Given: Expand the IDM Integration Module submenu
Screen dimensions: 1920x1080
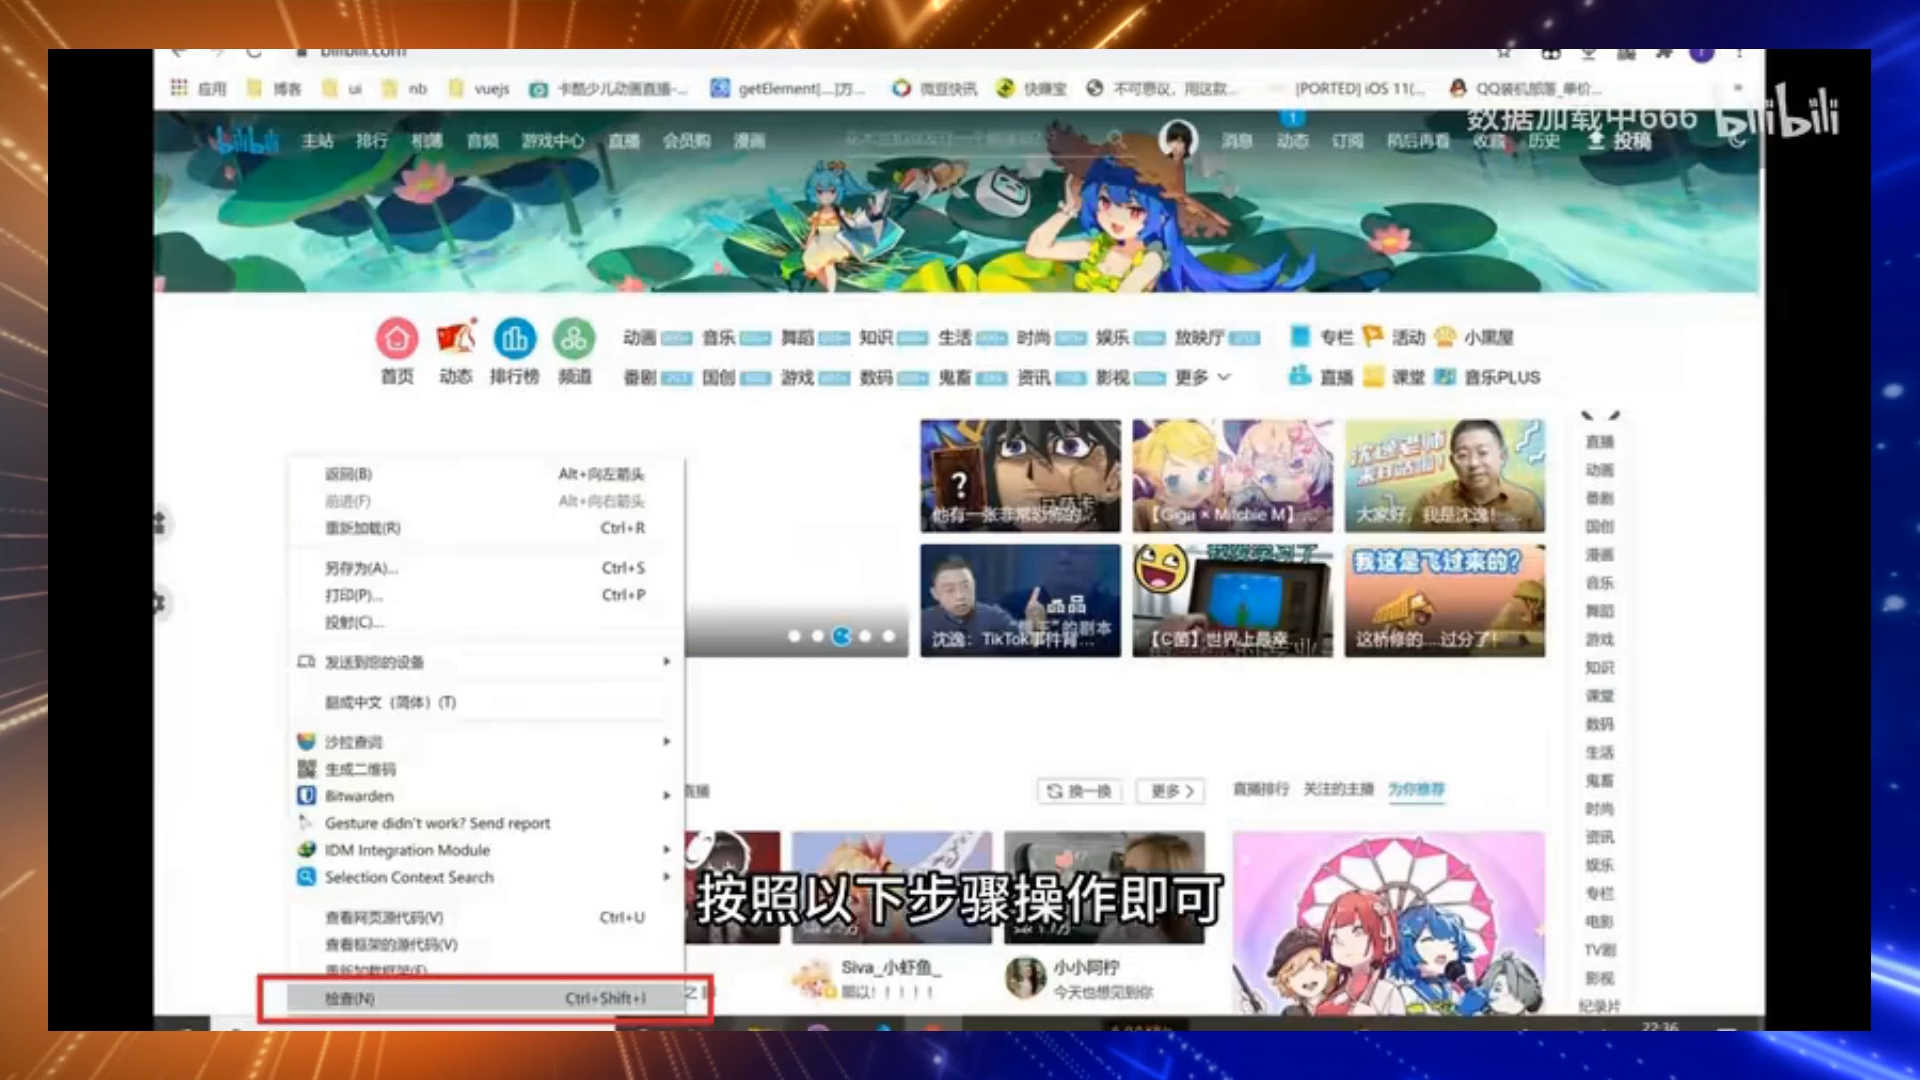Looking at the screenshot, I should pos(486,850).
